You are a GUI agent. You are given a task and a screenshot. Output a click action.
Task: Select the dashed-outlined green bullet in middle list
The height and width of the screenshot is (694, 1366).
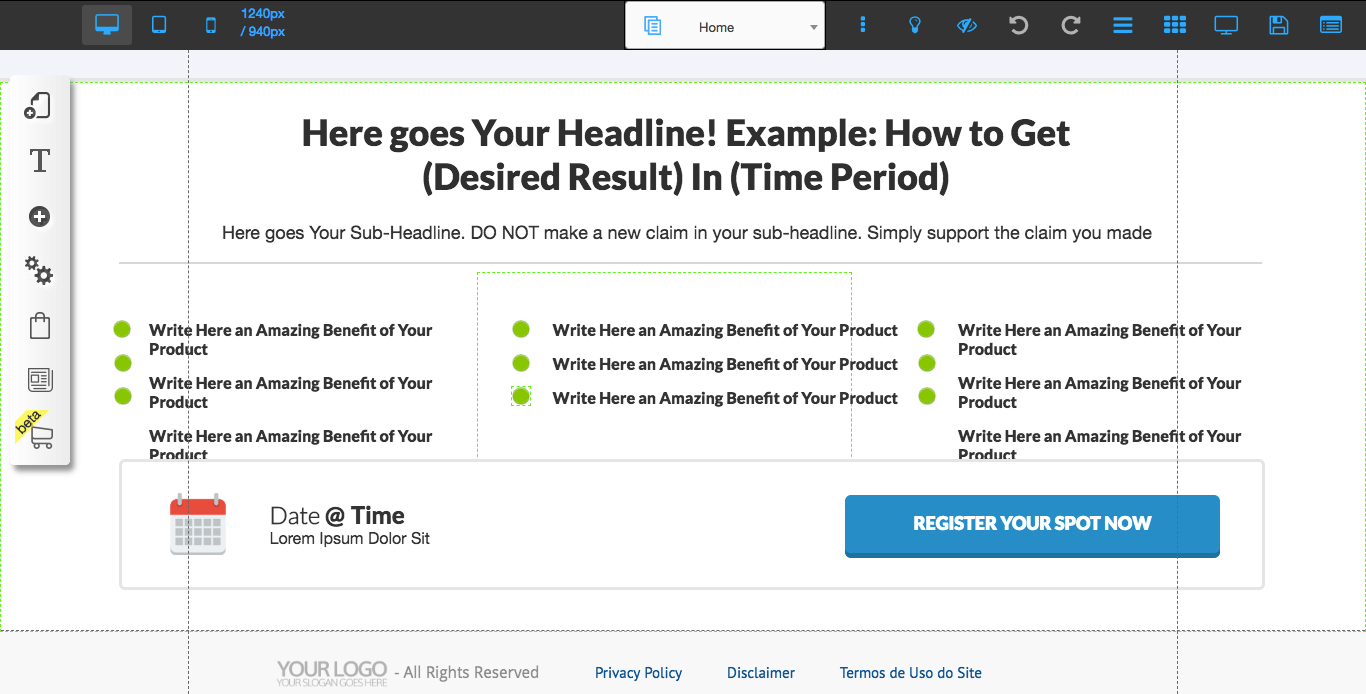521,397
